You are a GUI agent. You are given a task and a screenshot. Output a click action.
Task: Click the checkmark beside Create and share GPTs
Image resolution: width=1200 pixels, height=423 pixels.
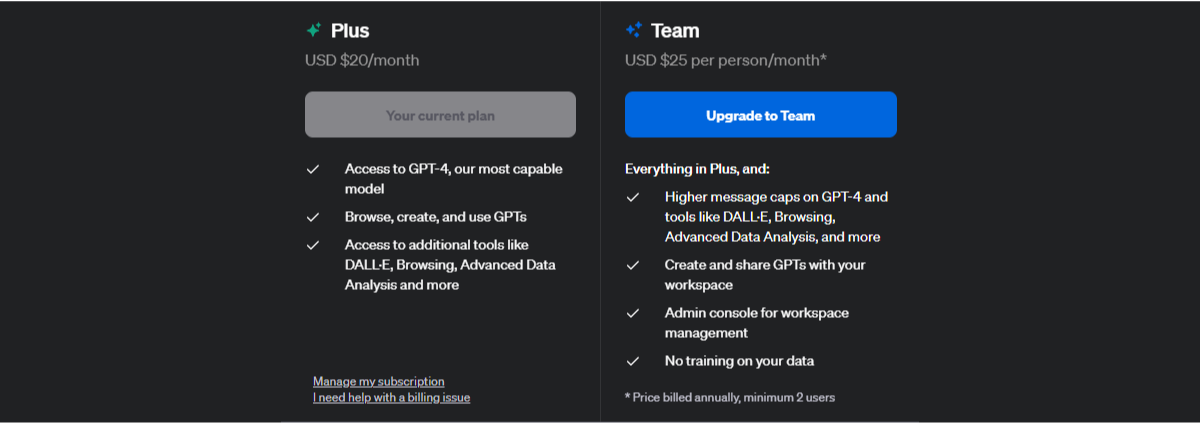[x=633, y=265]
